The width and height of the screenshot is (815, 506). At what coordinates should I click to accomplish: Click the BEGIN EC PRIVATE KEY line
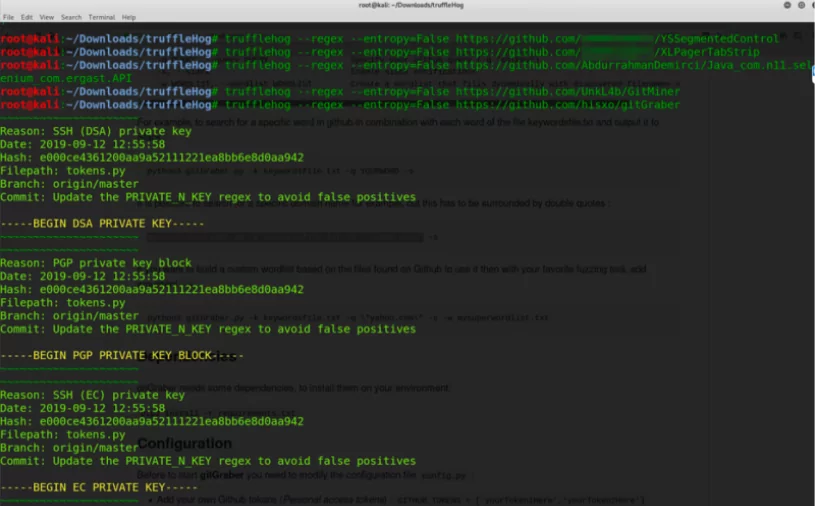(x=99, y=487)
